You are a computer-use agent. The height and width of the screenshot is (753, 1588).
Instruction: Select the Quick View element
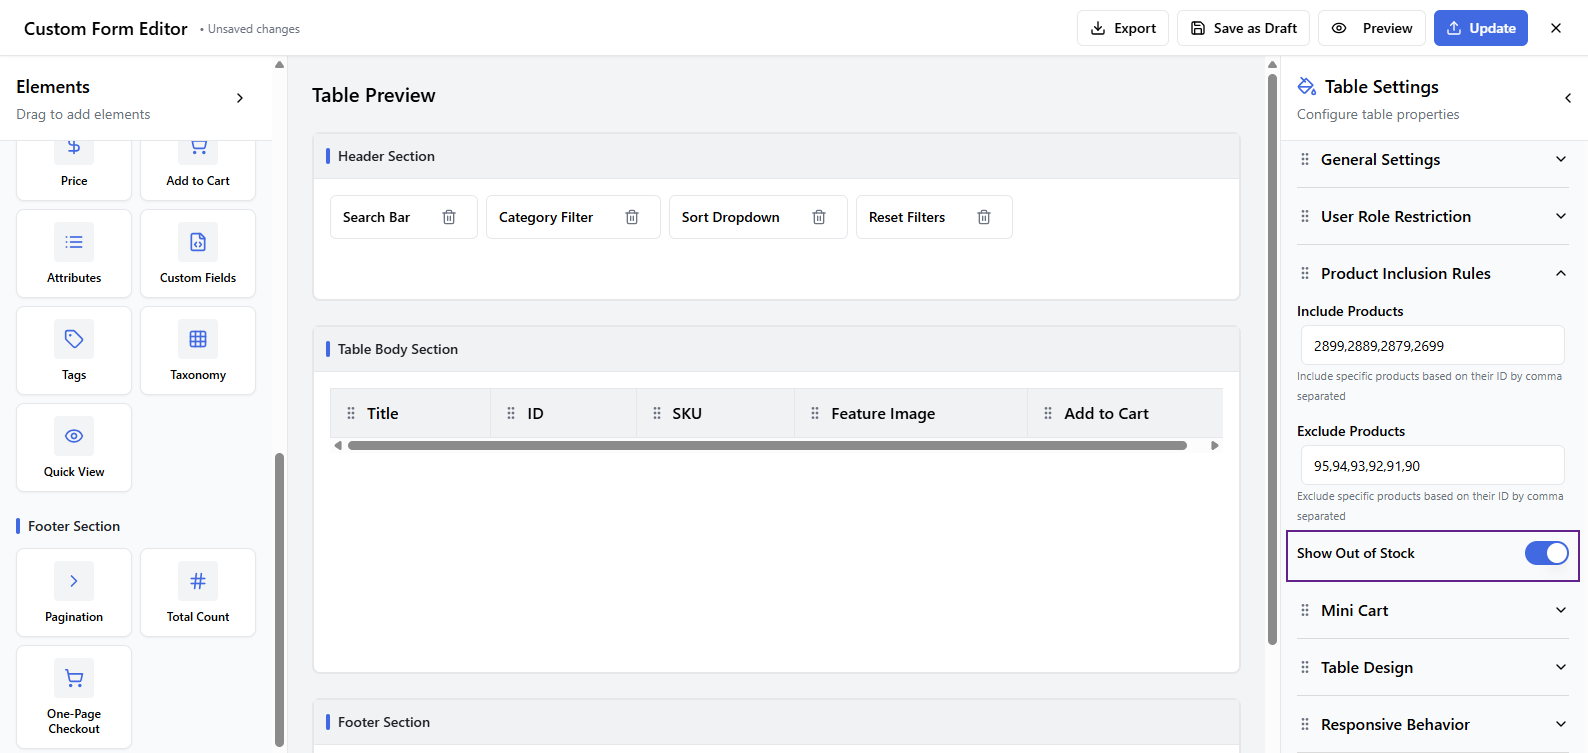pos(74,448)
